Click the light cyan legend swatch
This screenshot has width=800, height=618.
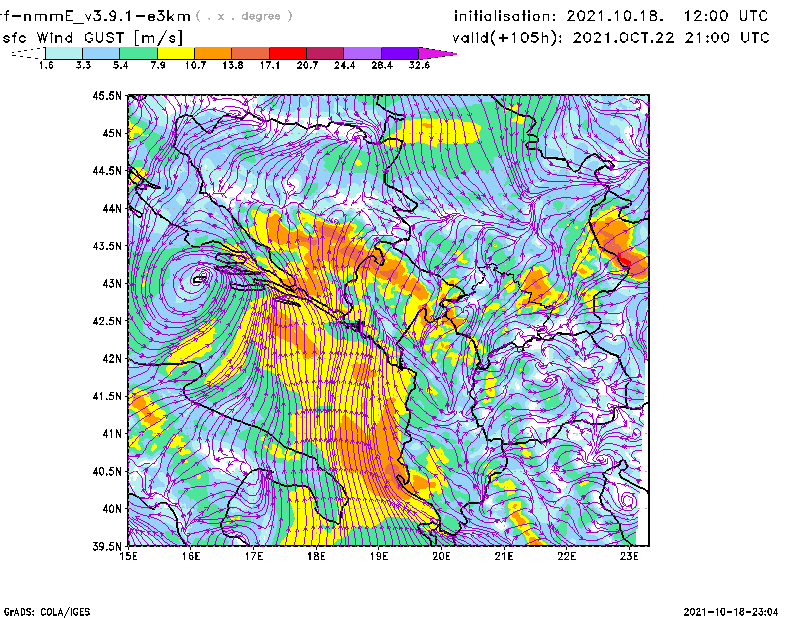coord(64,53)
